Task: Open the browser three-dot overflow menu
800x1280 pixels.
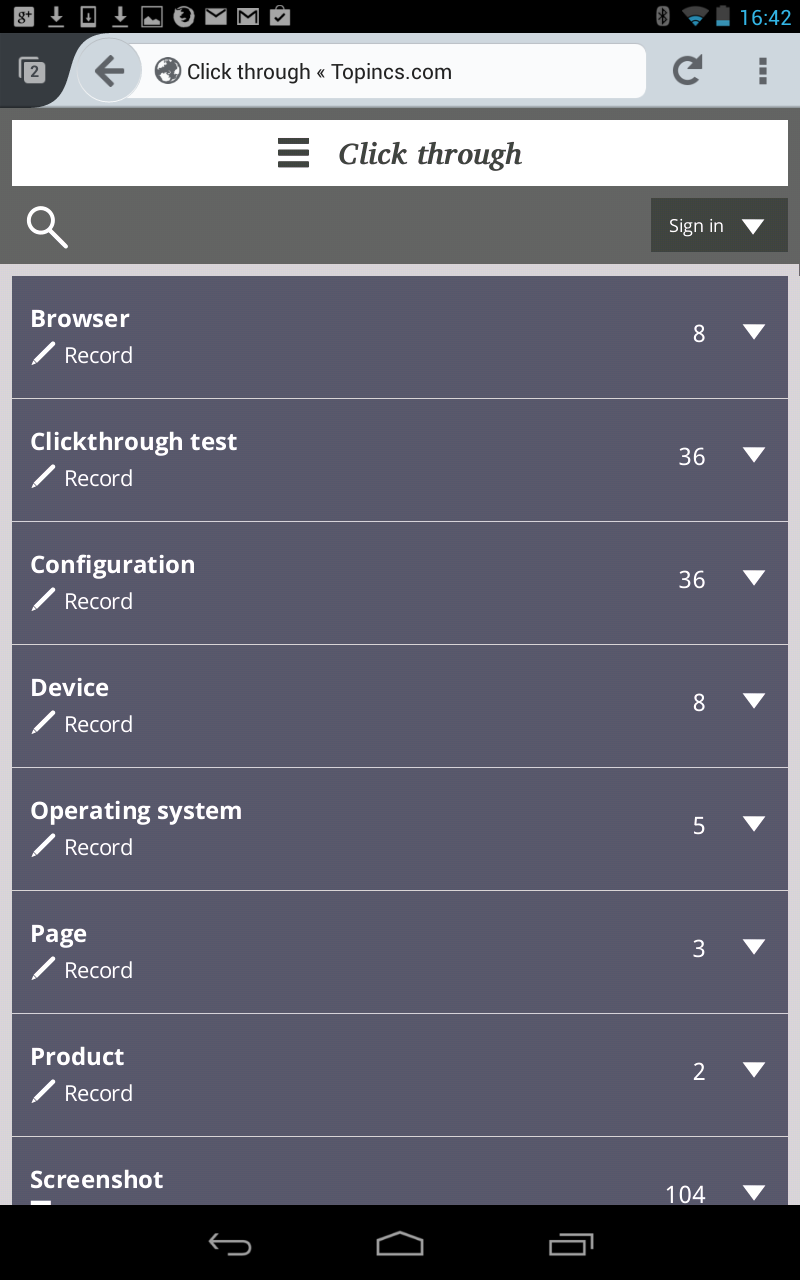Action: click(x=762, y=71)
